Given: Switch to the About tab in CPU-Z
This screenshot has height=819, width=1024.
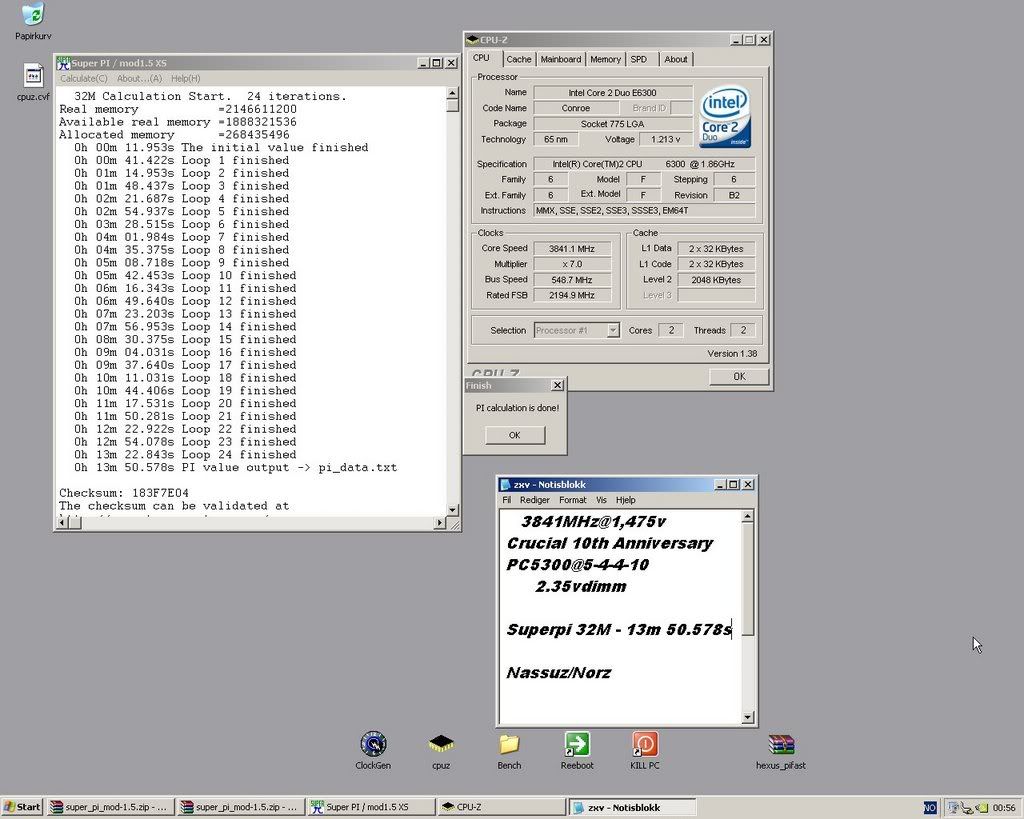Looking at the screenshot, I should coord(675,59).
